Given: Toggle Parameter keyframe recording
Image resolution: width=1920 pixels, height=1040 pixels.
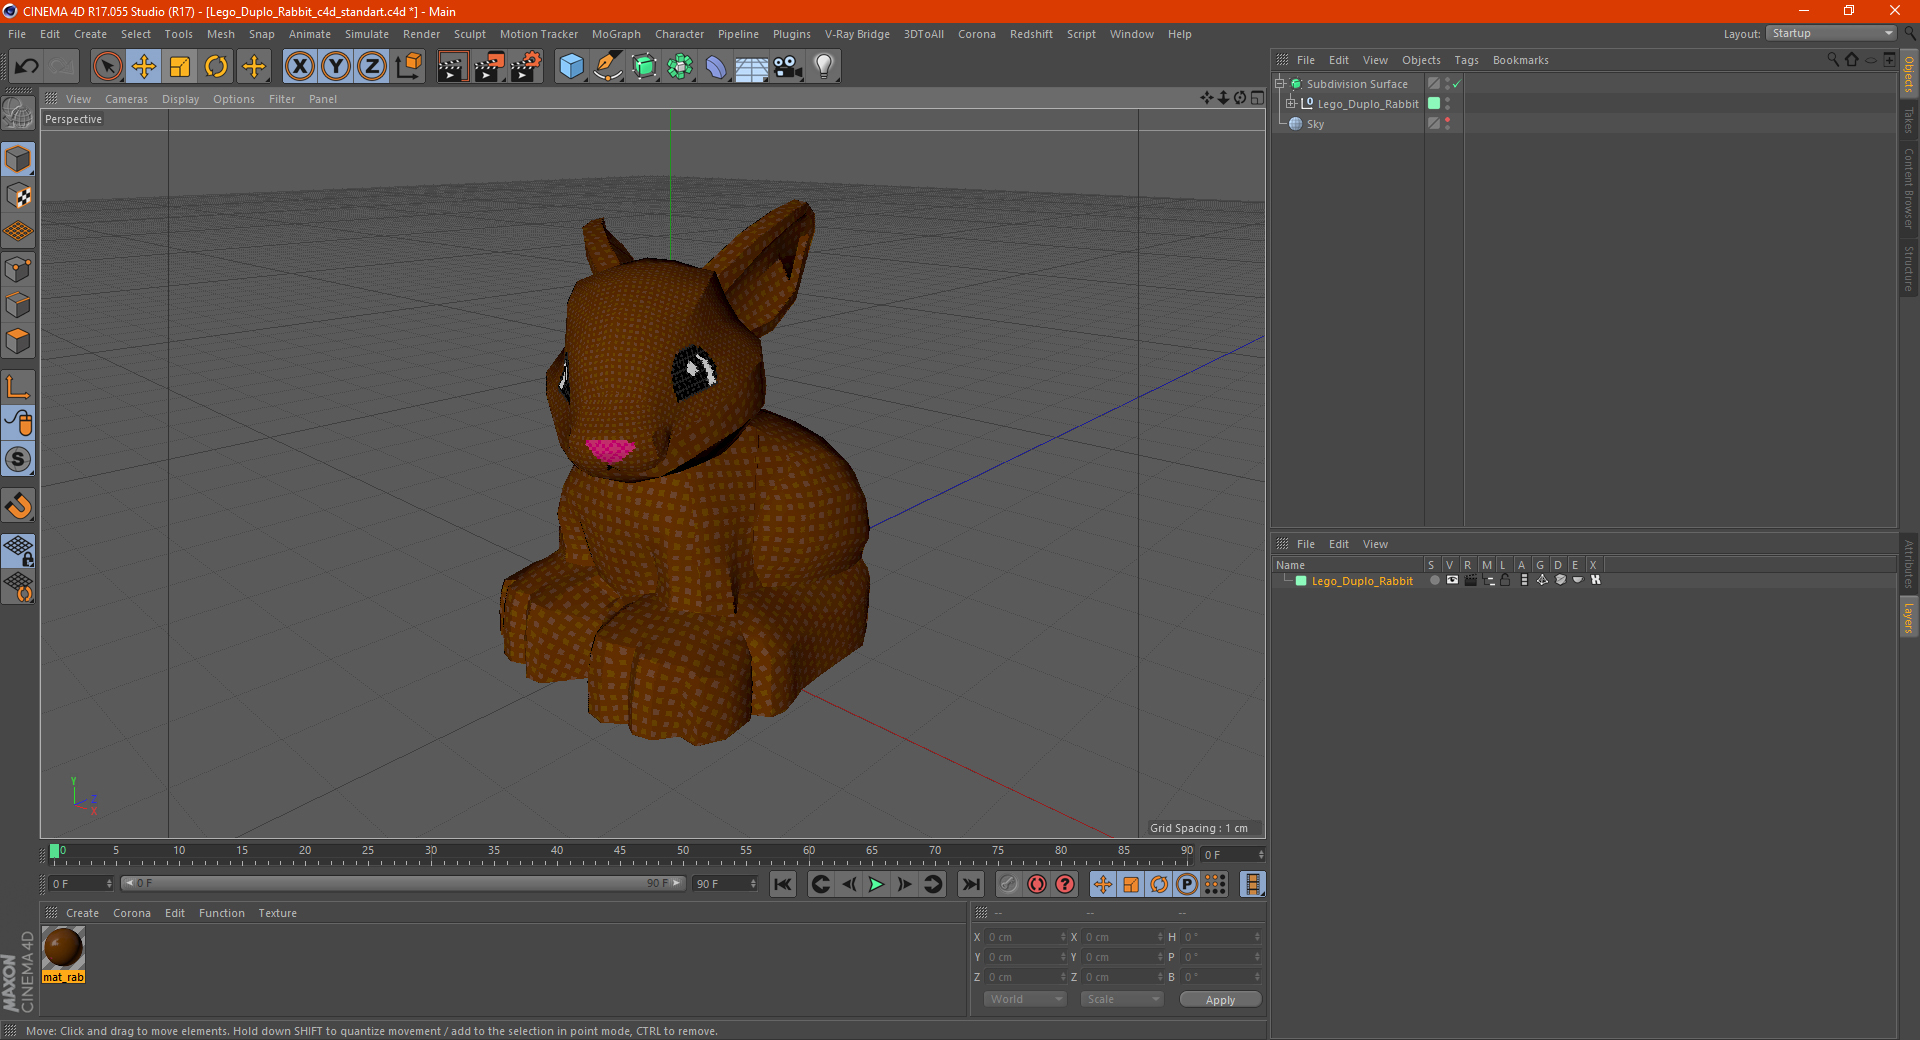Looking at the screenshot, I should pos(1187,884).
